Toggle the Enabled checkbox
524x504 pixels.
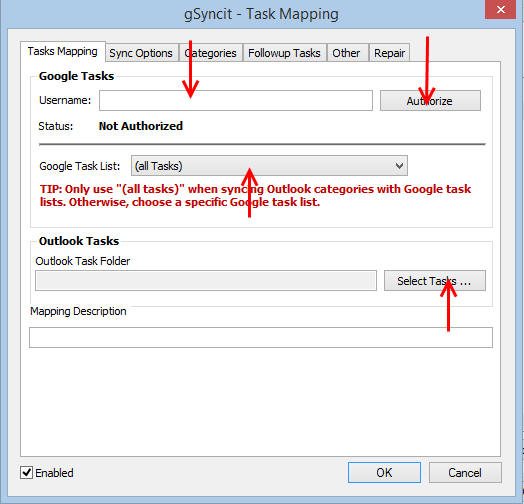coord(26,473)
